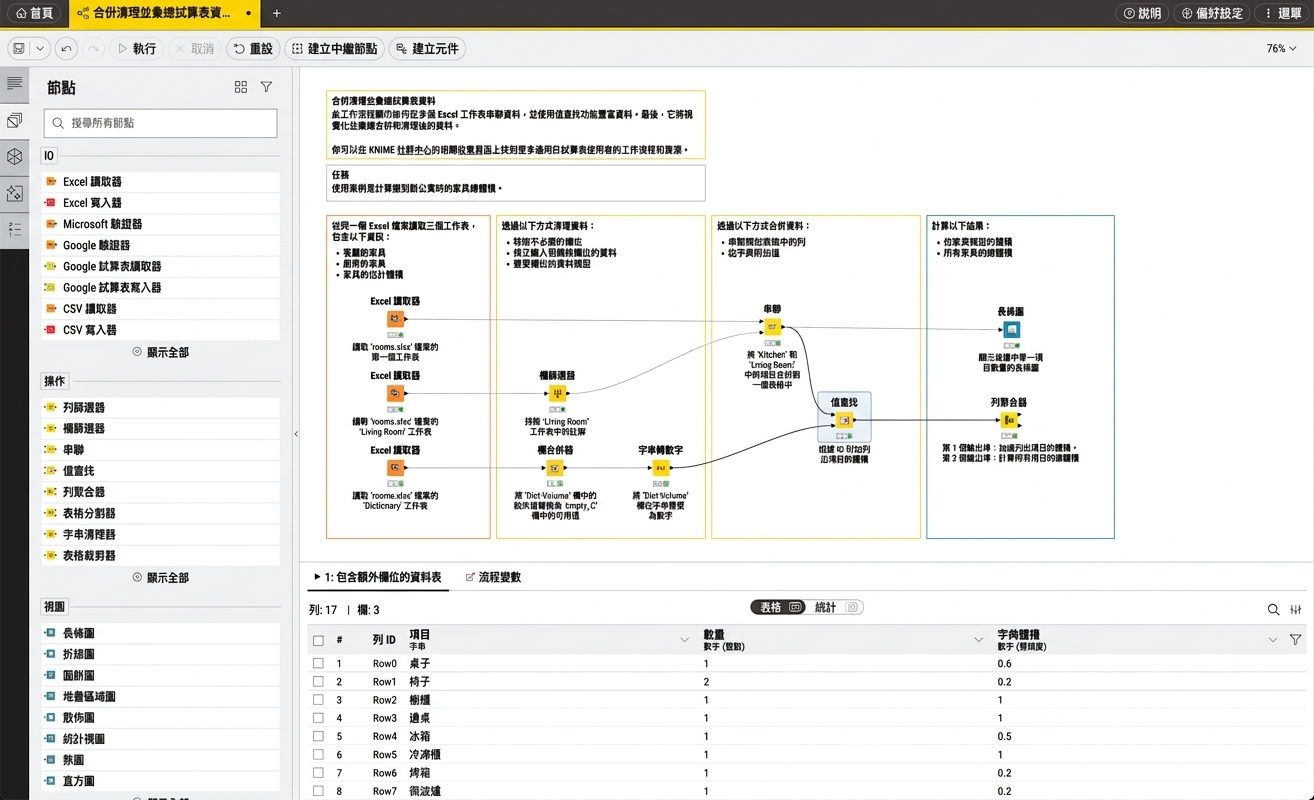Image resolution: width=1314 pixels, height=800 pixels.
Task: Click the redo arrow icon
Action: click(94, 48)
